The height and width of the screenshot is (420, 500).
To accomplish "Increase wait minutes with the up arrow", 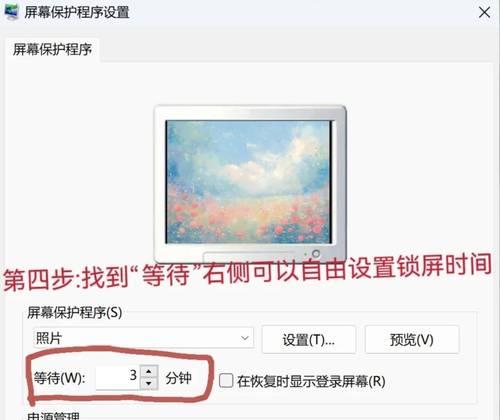I will pyautogui.click(x=149, y=371).
